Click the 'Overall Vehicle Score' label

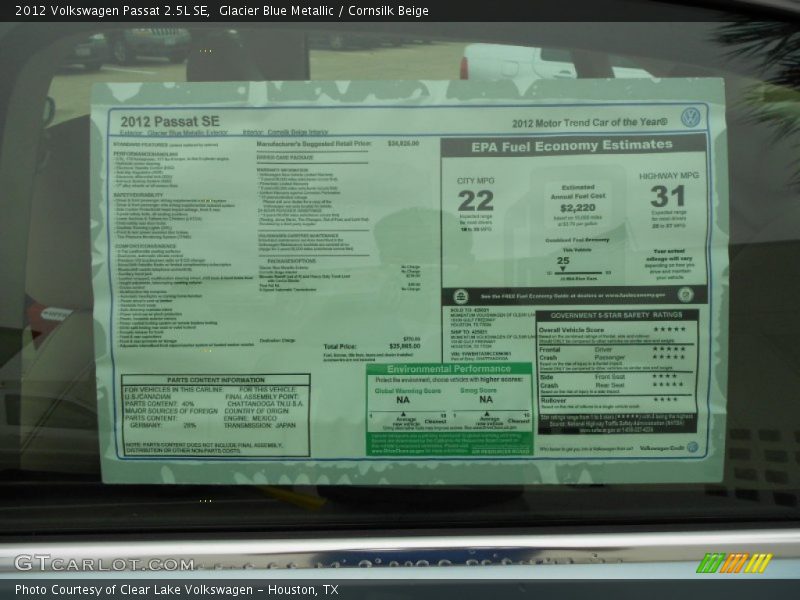tap(571, 330)
